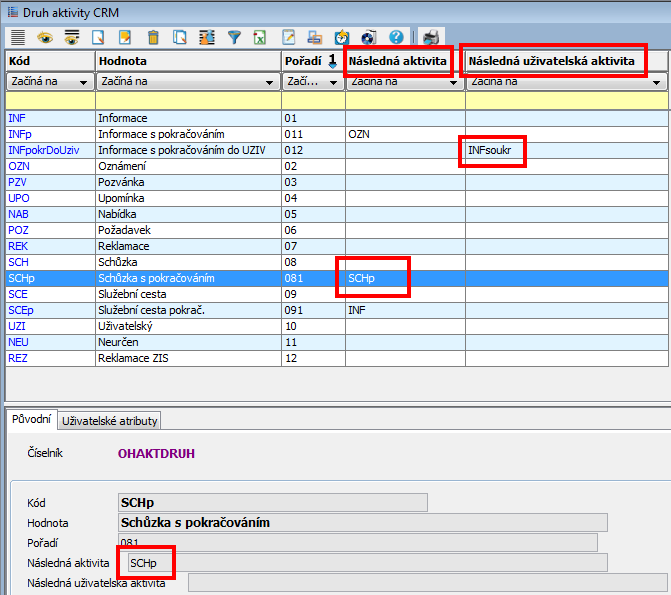Open the Hodnota column filter dropdown
Image resolution: width=671 pixels, height=595 pixels.
[x=272, y=82]
